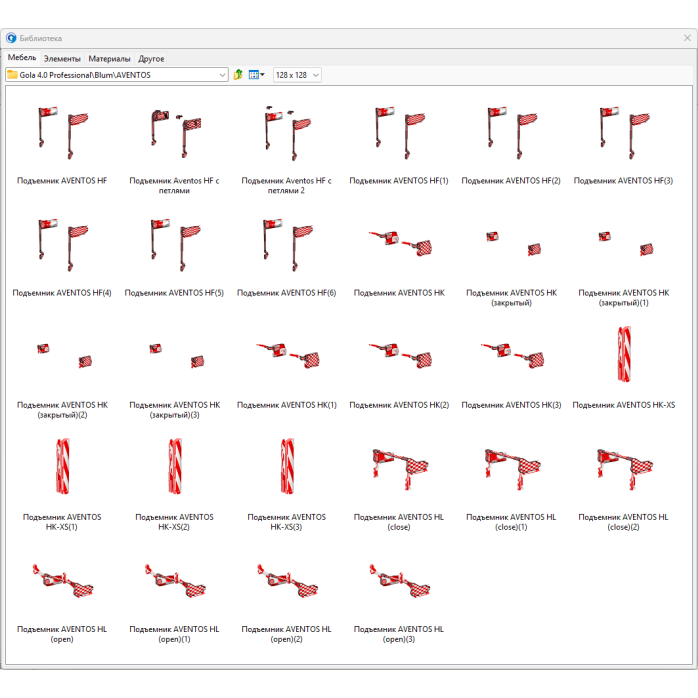Screen dimensions: 698x698
Task: Open the view mode dropdown icon
Action: (x=256, y=75)
